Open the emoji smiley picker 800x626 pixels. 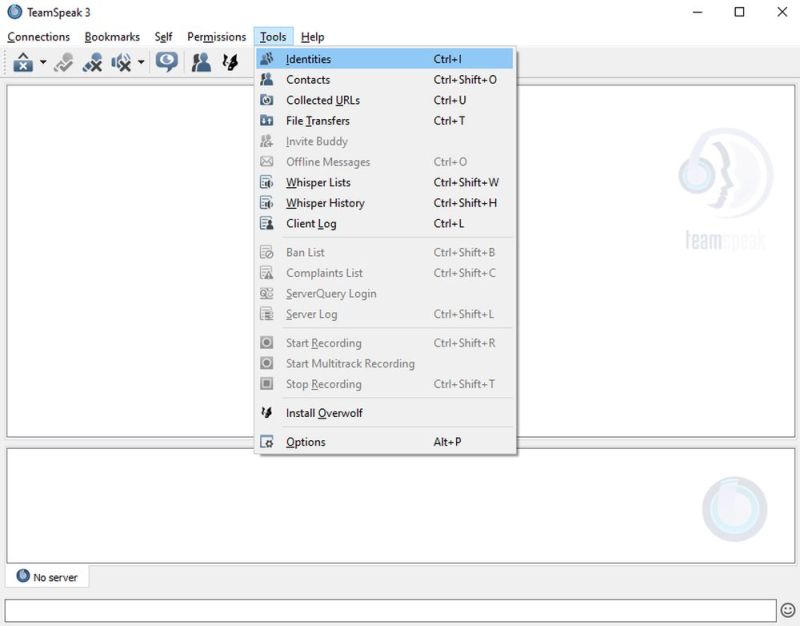tap(788, 610)
